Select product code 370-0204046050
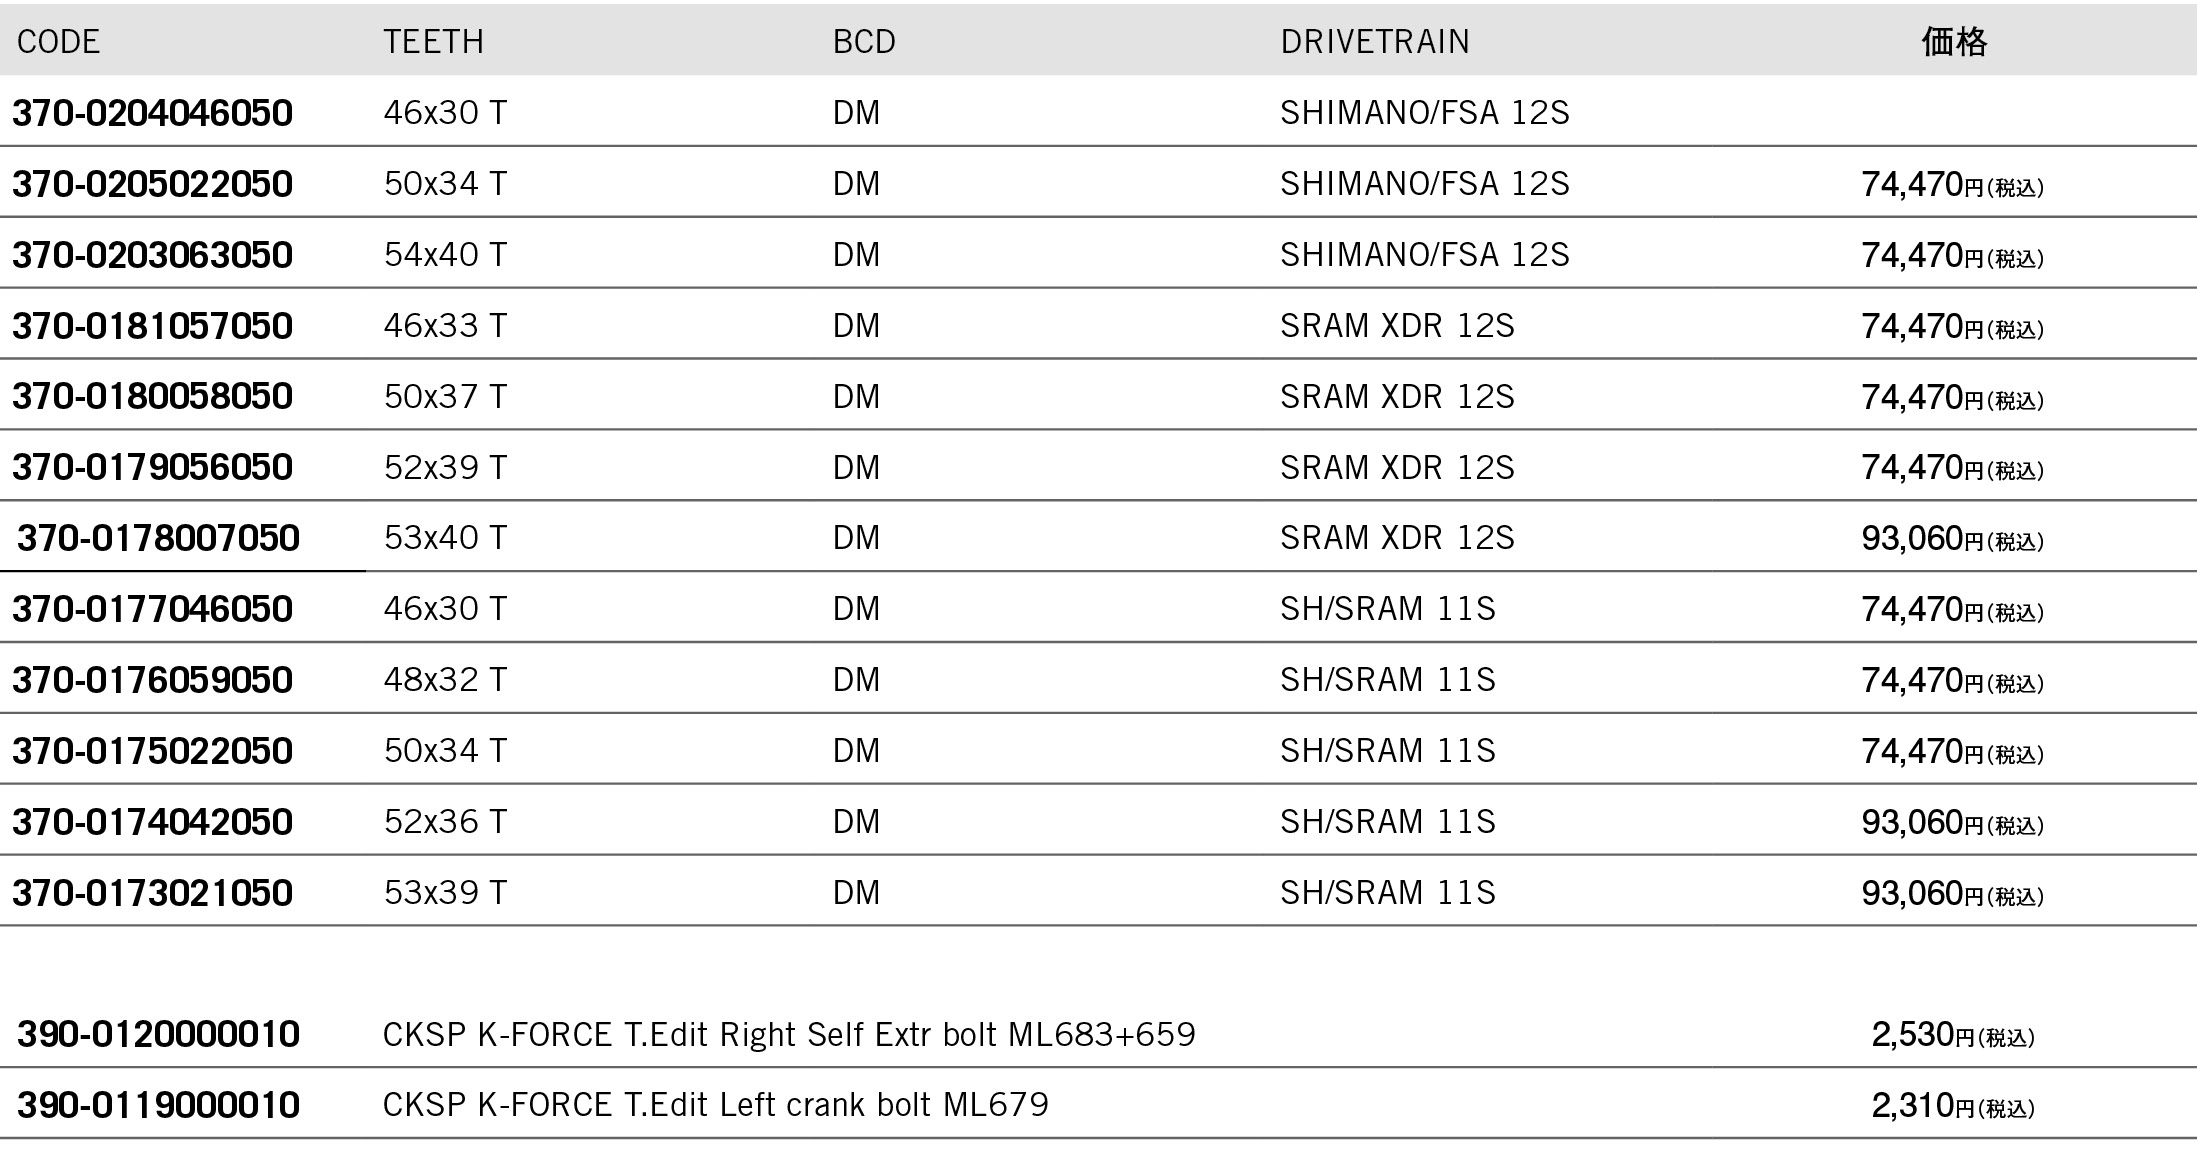2197x1165 pixels. 152,113
